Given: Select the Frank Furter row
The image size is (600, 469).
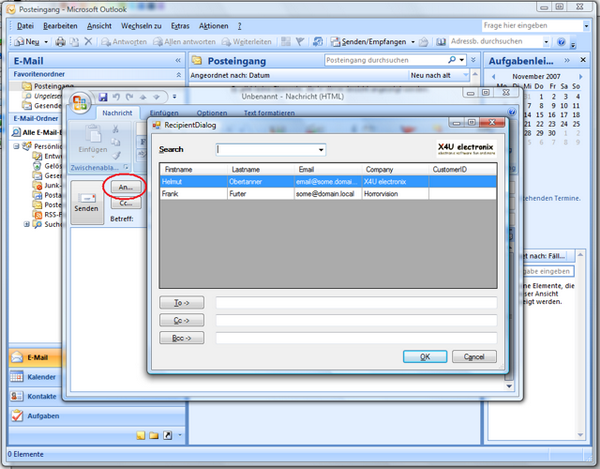Looking at the screenshot, I should pyautogui.click(x=328, y=194).
